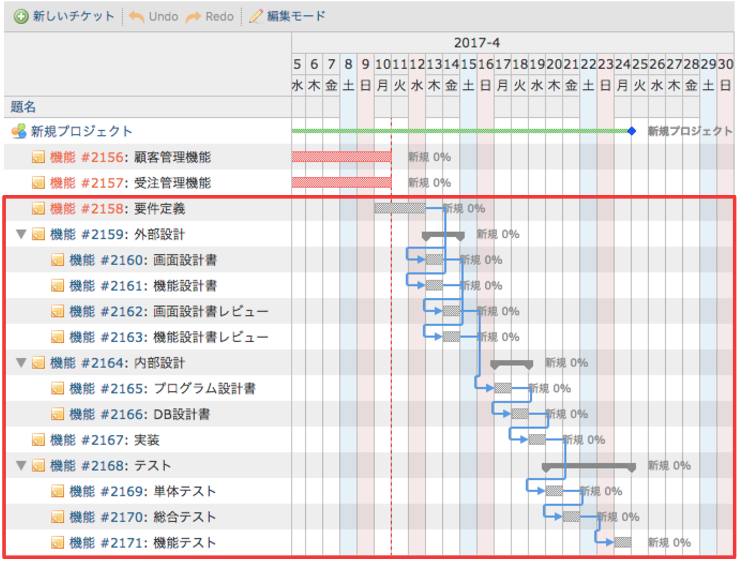Open ticket link #2158 要件定義
Screen dimensions: 739x561
117,208
